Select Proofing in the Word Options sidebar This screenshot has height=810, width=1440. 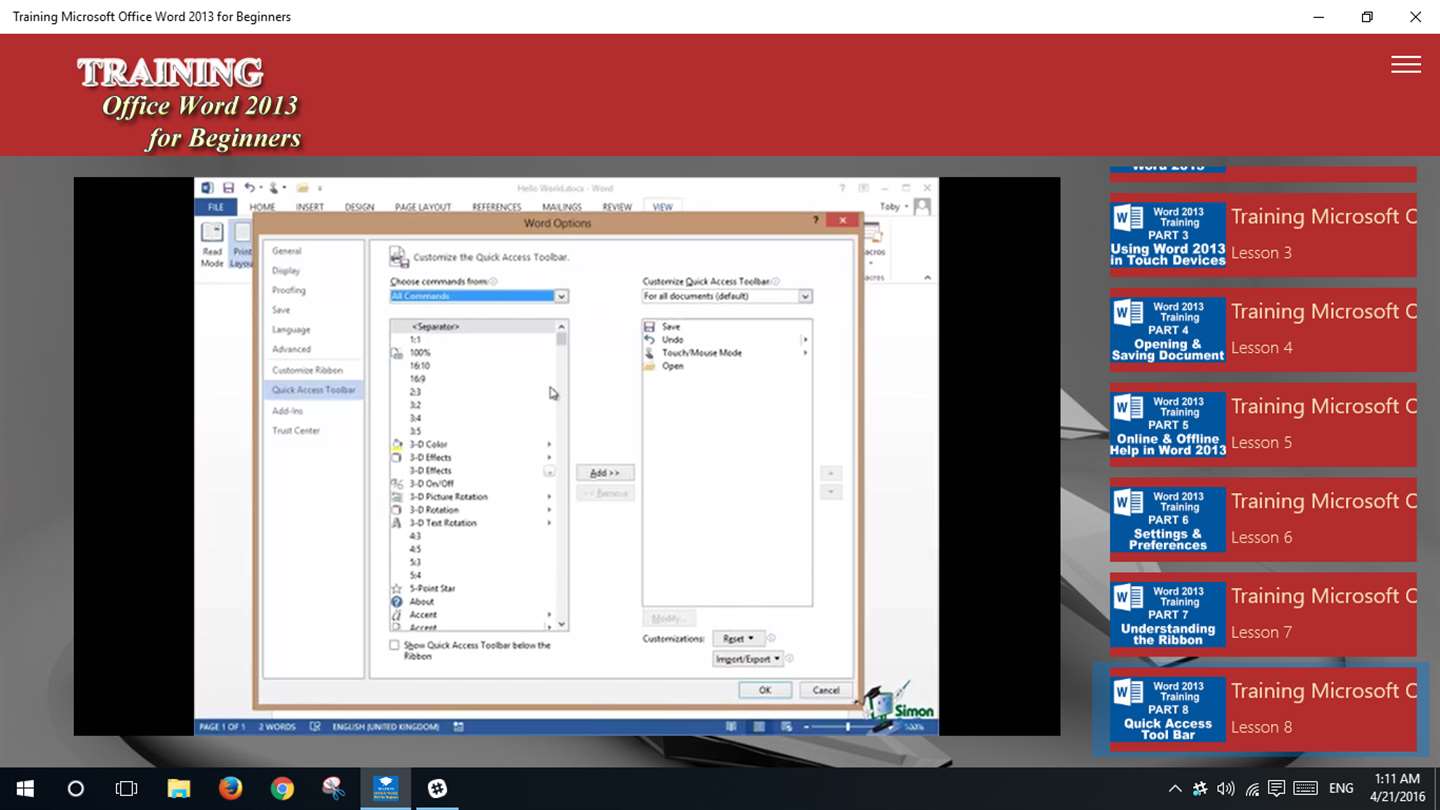pos(289,290)
